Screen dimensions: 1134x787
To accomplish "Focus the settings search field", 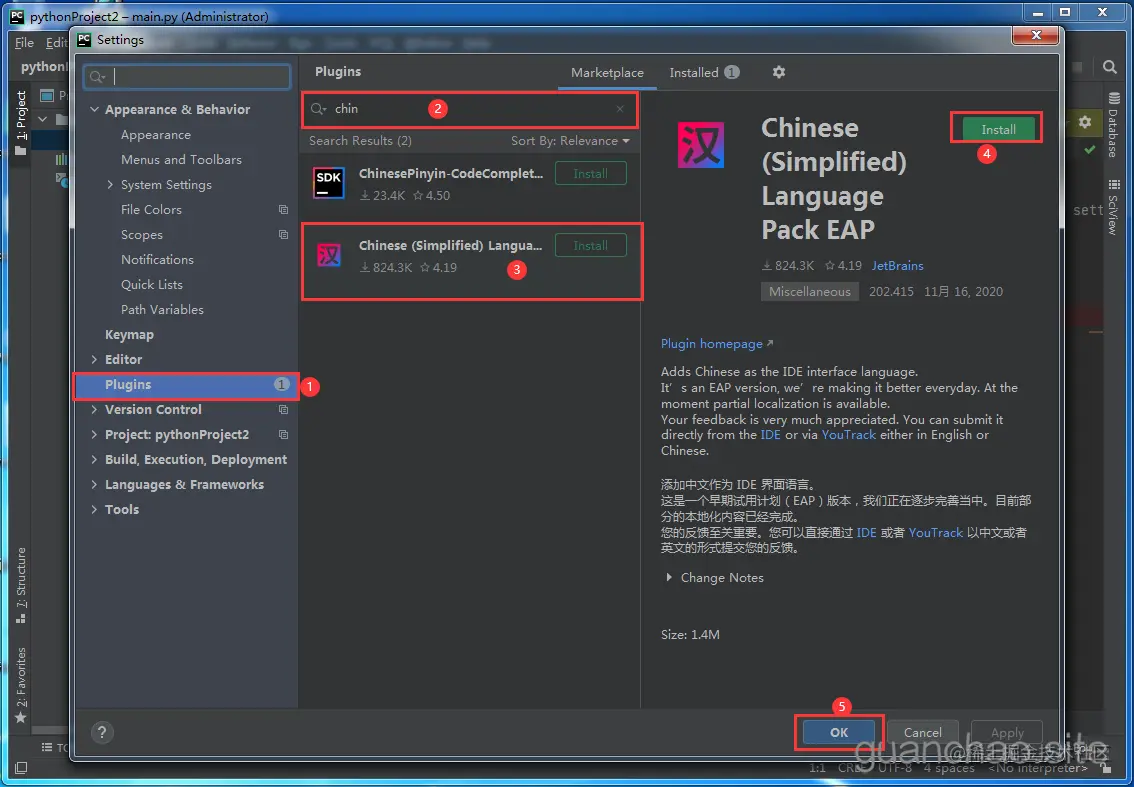I will 187,77.
